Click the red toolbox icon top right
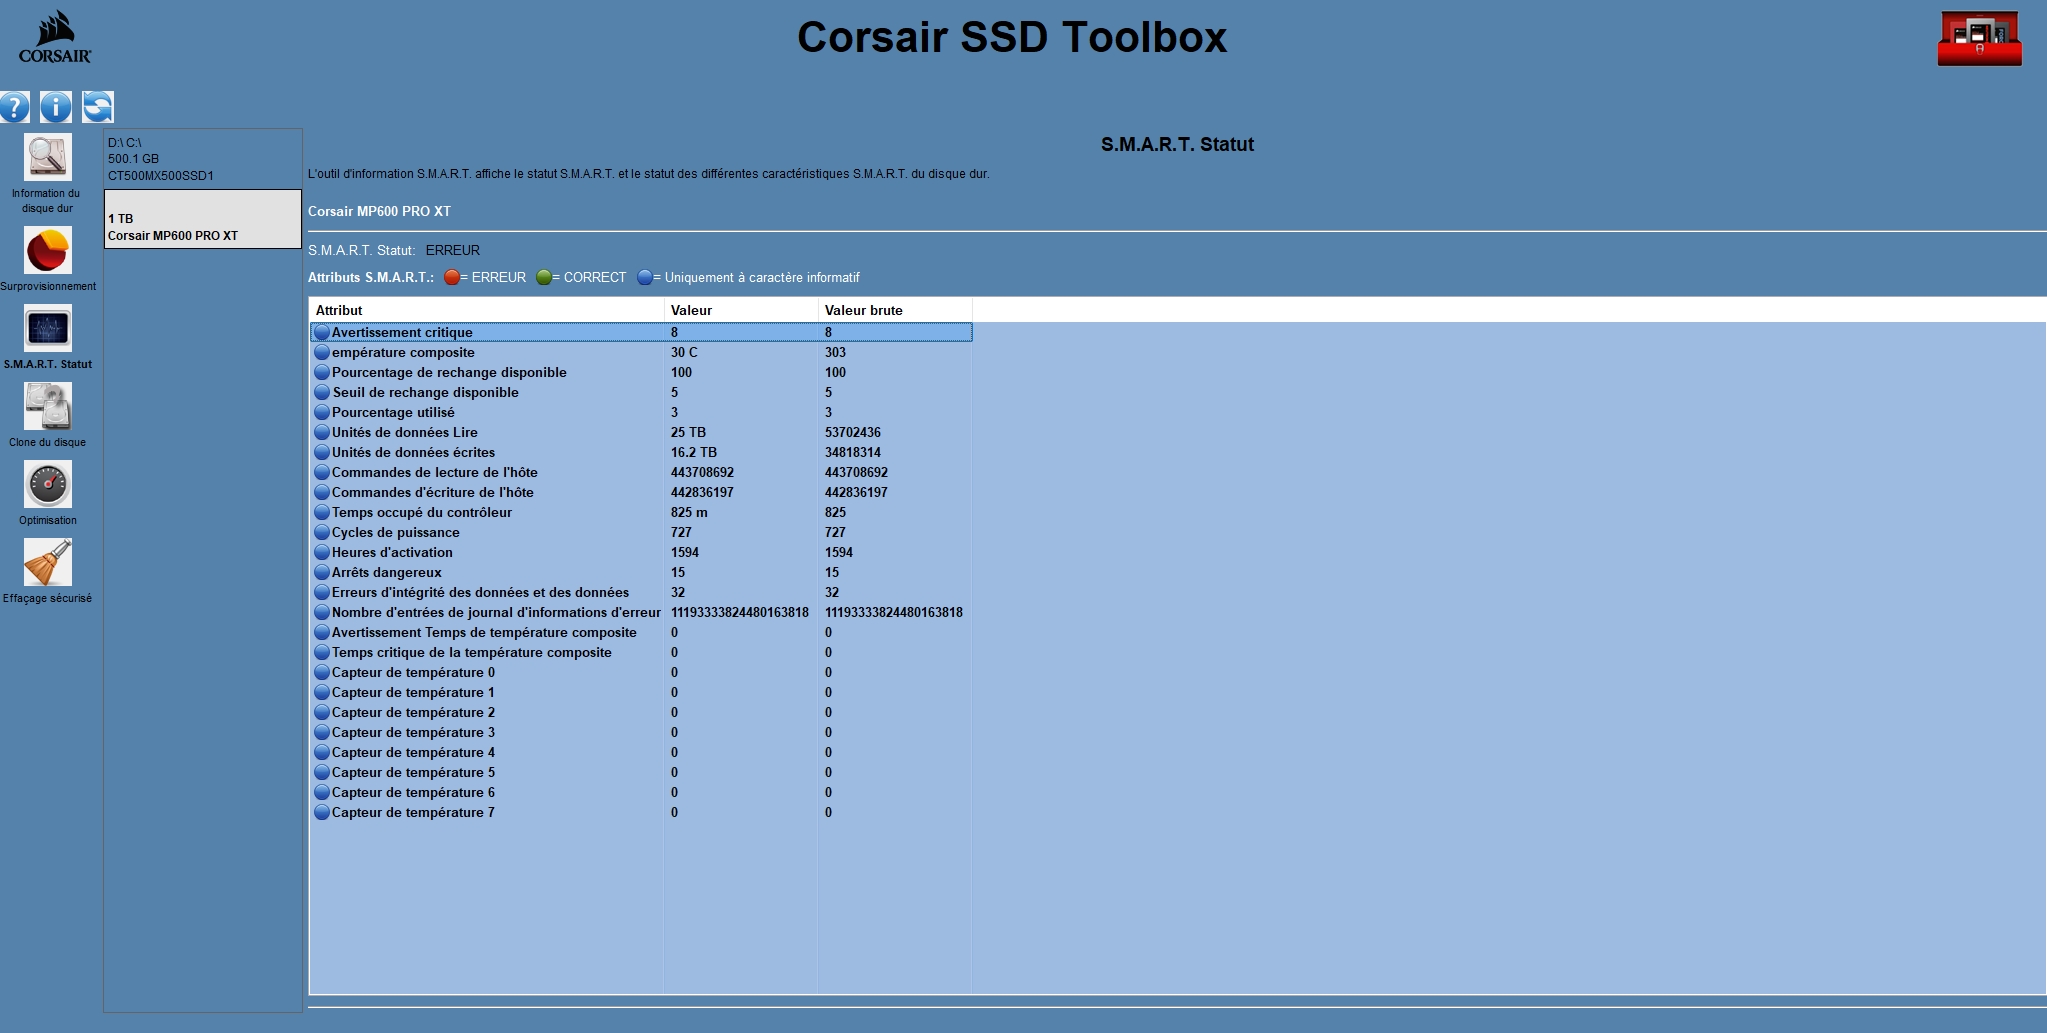This screenshot has width=2047, height=1033. pos(1979,39)
